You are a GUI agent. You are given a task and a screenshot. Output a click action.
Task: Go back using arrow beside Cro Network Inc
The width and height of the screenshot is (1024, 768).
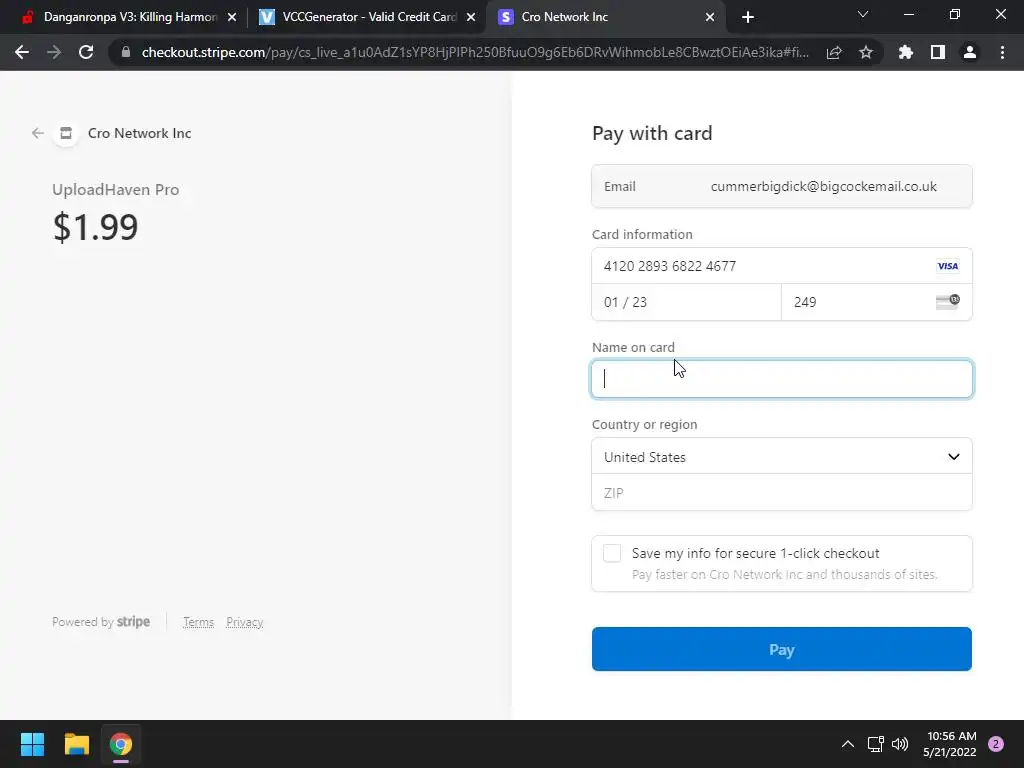[38, 133]
